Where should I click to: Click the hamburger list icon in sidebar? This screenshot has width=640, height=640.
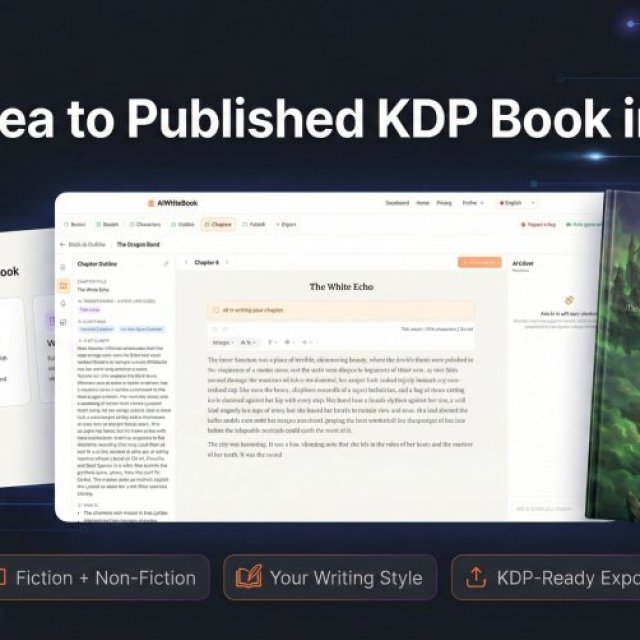tap(64, 267)
